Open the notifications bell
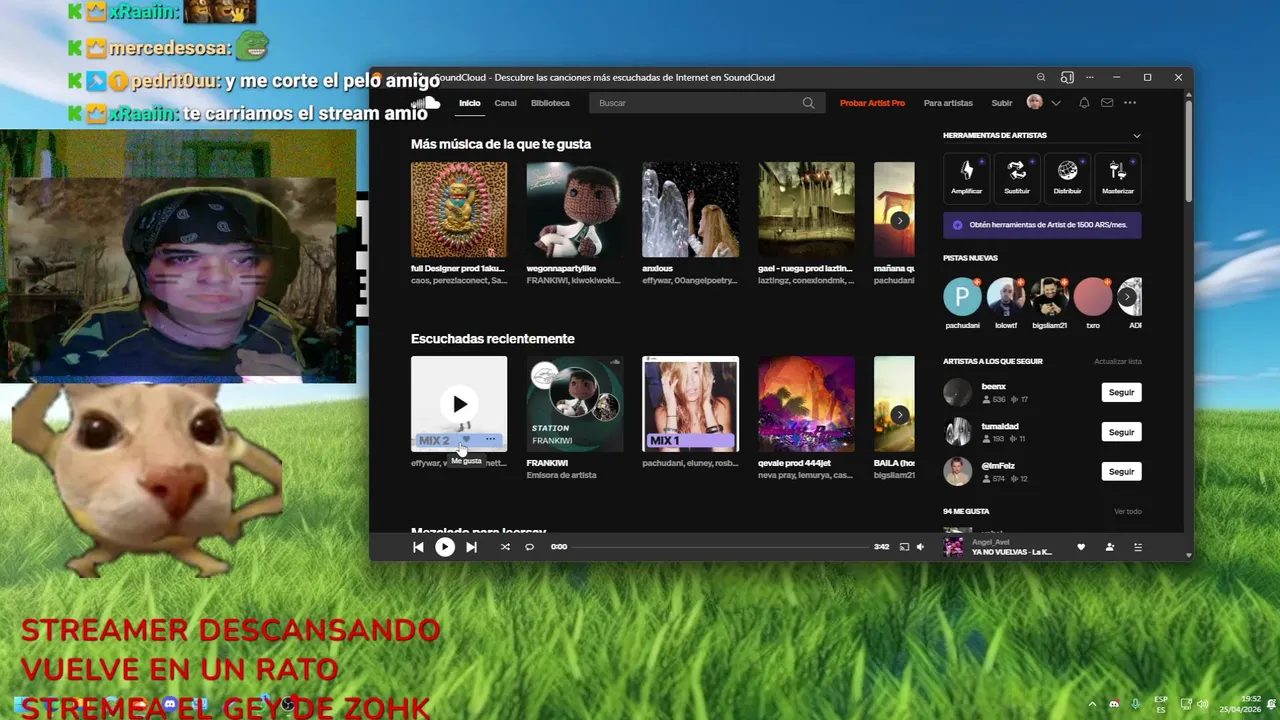 pos(1084,103)
